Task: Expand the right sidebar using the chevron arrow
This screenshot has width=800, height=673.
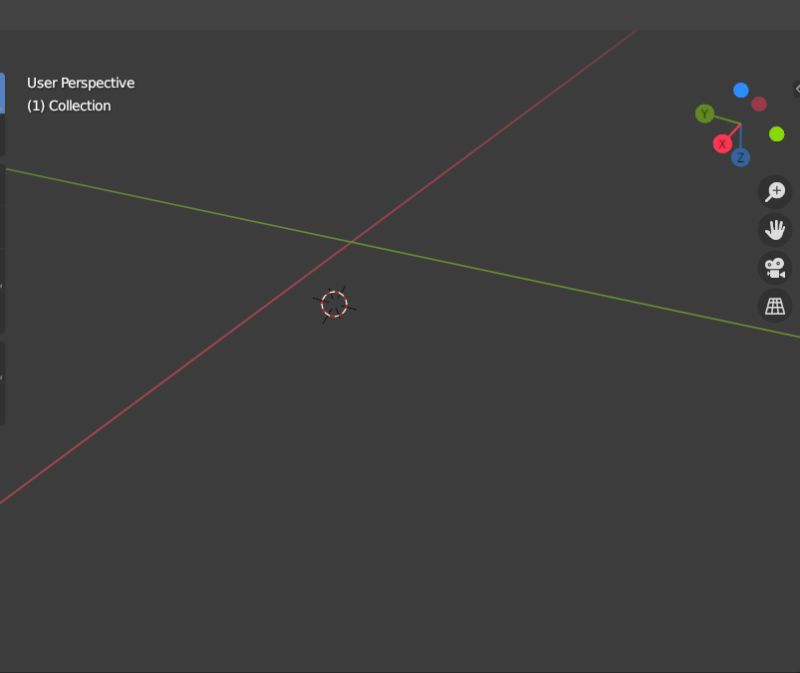Action: coord(796,90)
